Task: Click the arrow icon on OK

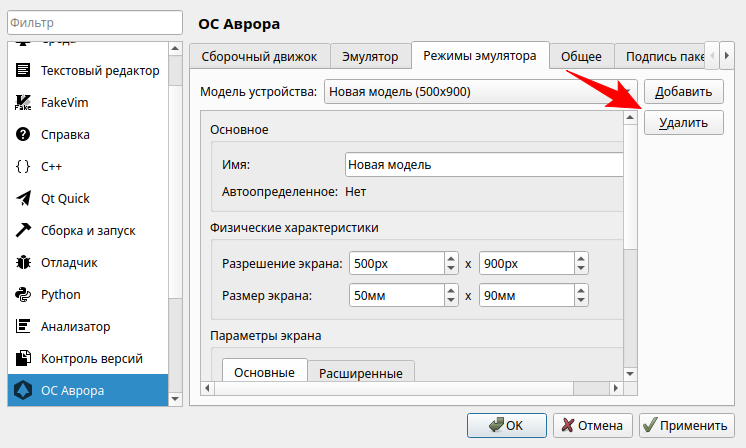Action: tap(496, 425)
